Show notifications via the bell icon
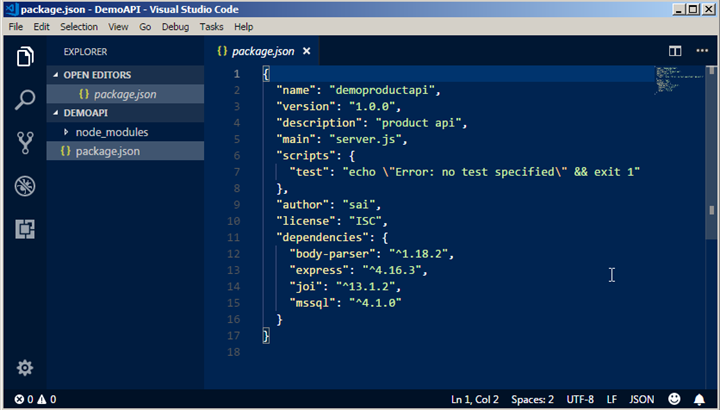The height and width of the screenshot is (410, 720). [x=699, y=399]
